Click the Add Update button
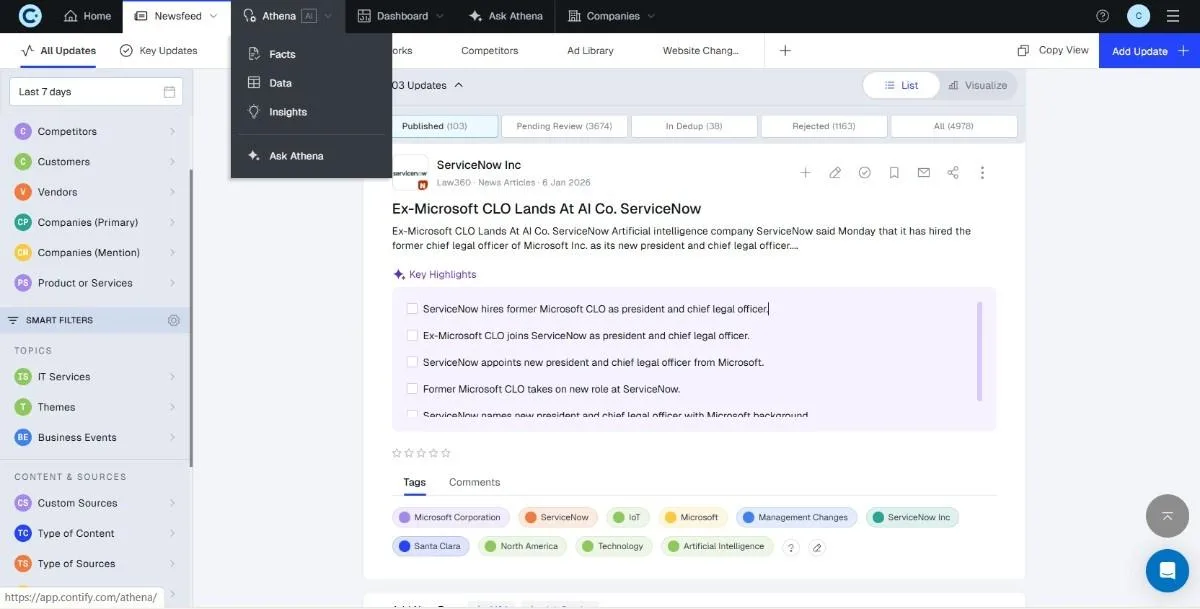Image resolution: width=1200 pixels, height=609 pixels. [x=1149, y=50]
